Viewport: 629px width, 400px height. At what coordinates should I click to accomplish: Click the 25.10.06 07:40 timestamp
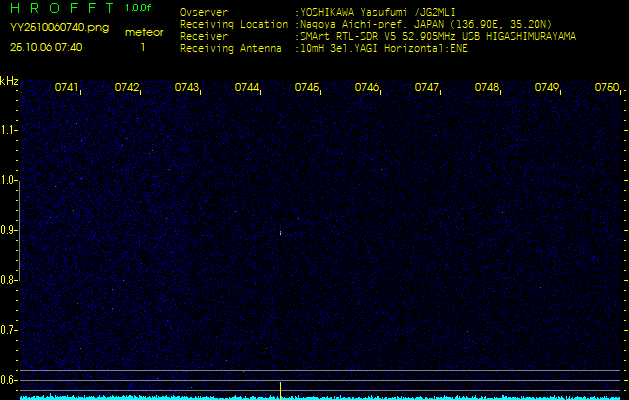tap(46, 47)
